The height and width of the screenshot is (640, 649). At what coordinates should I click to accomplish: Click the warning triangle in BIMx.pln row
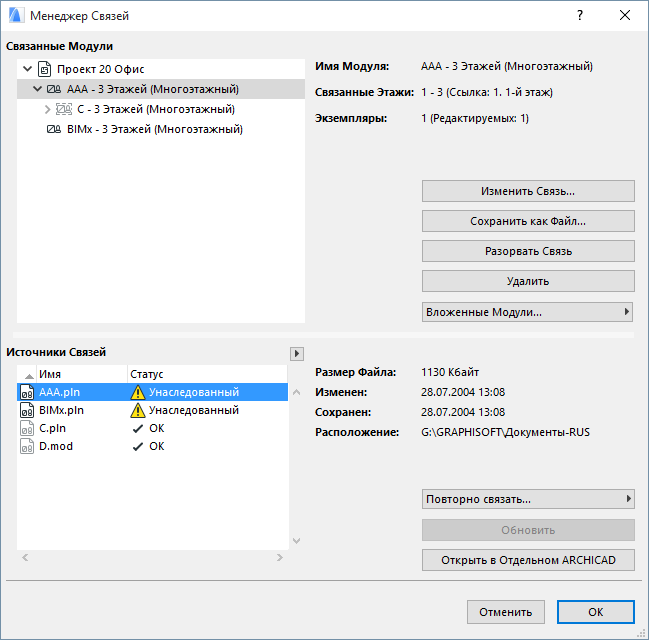point(137,411)
